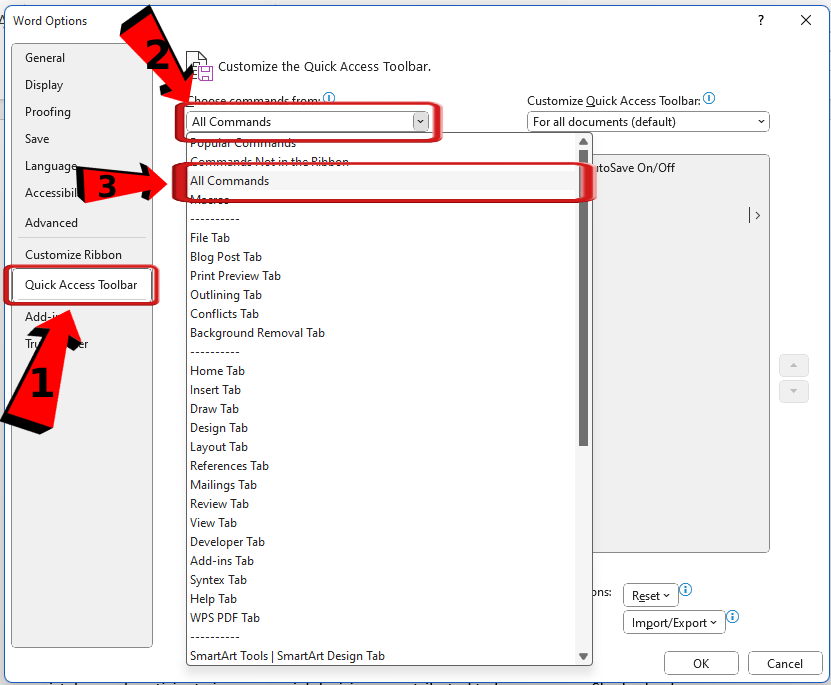The image size is (831, 685).
Task: Click the info icon beside Customize Quick Access Toolbar
Action: point(710,99)
